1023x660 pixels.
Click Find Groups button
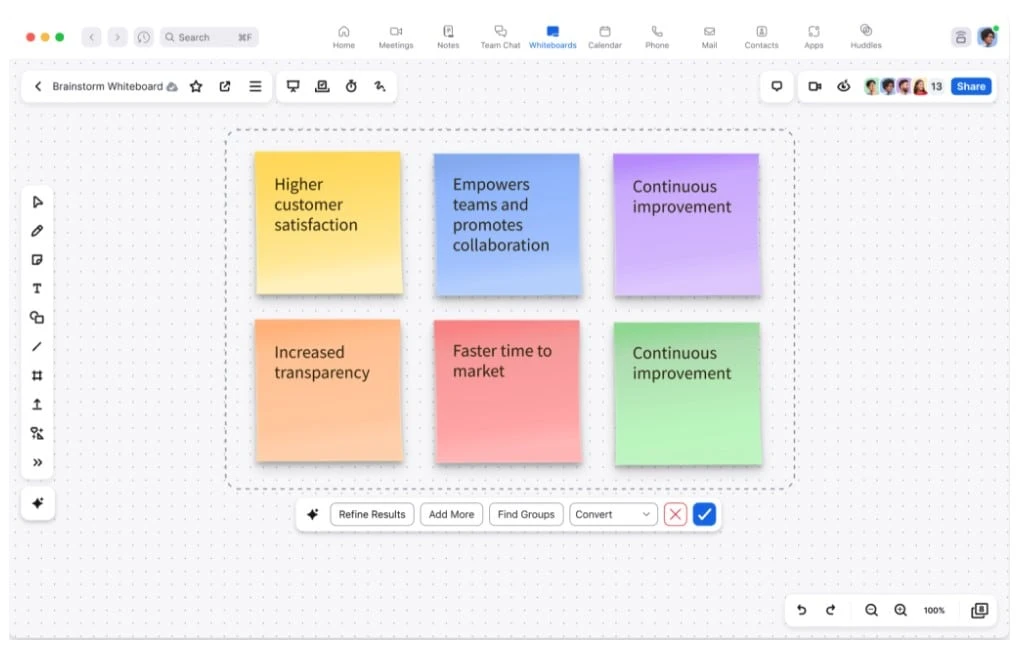(526, 514)
